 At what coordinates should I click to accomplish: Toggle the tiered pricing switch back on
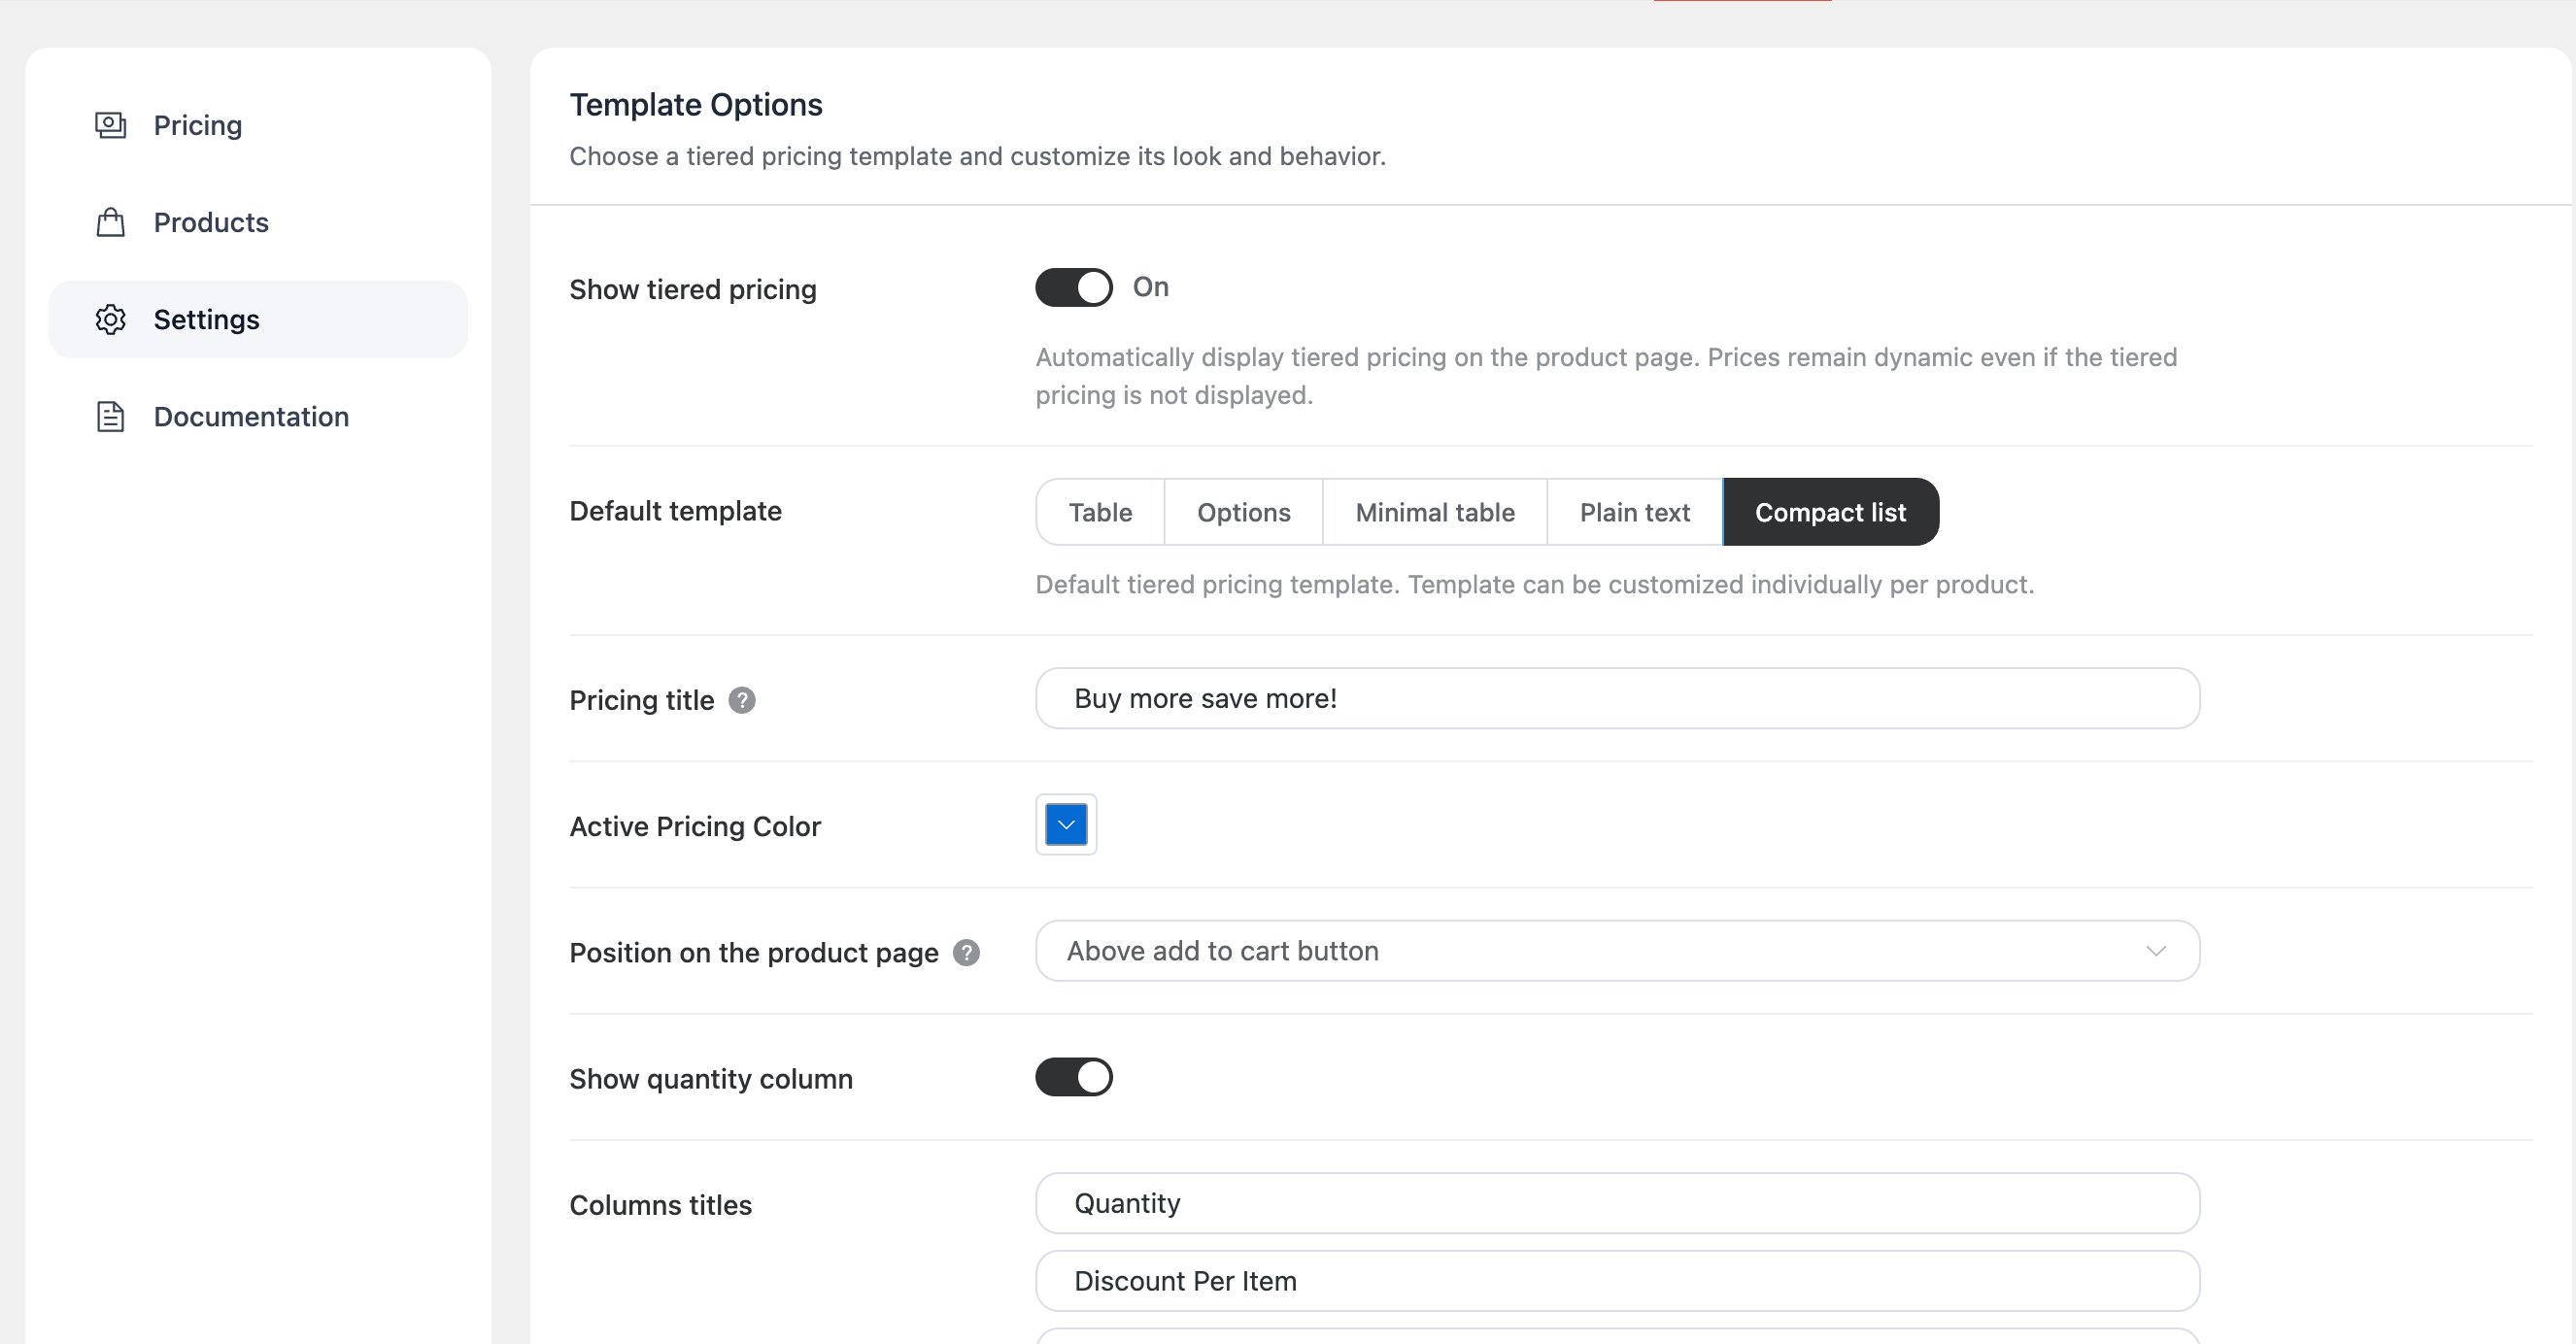pos(1073,287)
